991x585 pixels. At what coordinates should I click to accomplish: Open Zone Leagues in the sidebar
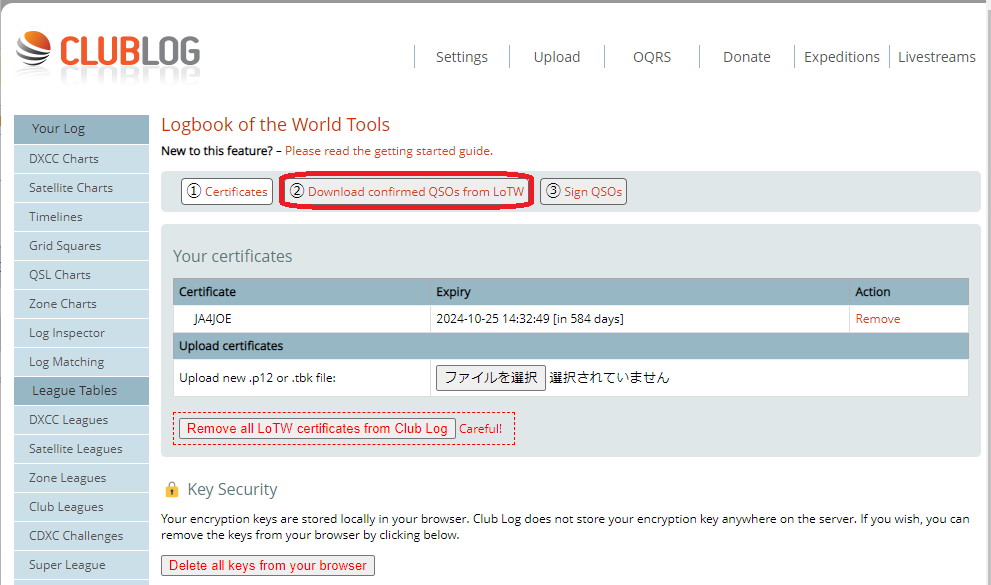coord(82,478)
